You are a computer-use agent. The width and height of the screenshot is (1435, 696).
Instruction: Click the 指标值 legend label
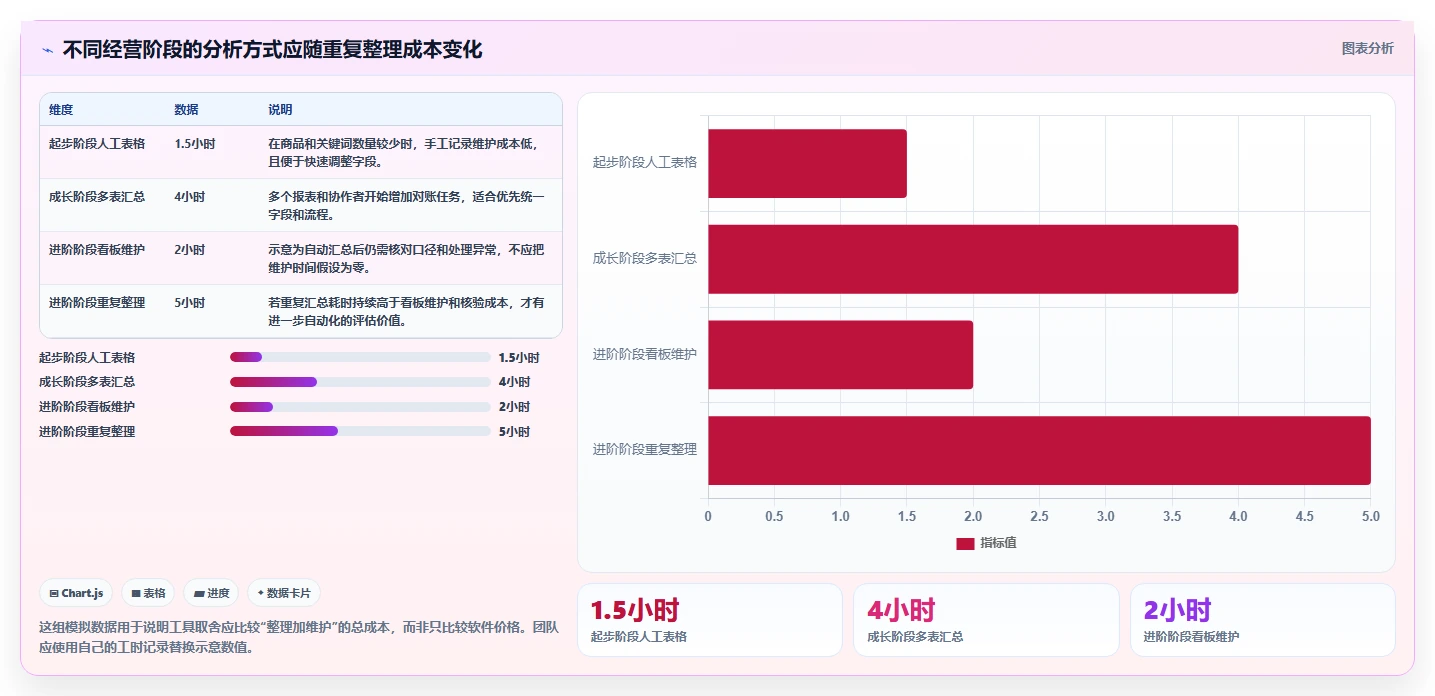(x=998, y=543)
